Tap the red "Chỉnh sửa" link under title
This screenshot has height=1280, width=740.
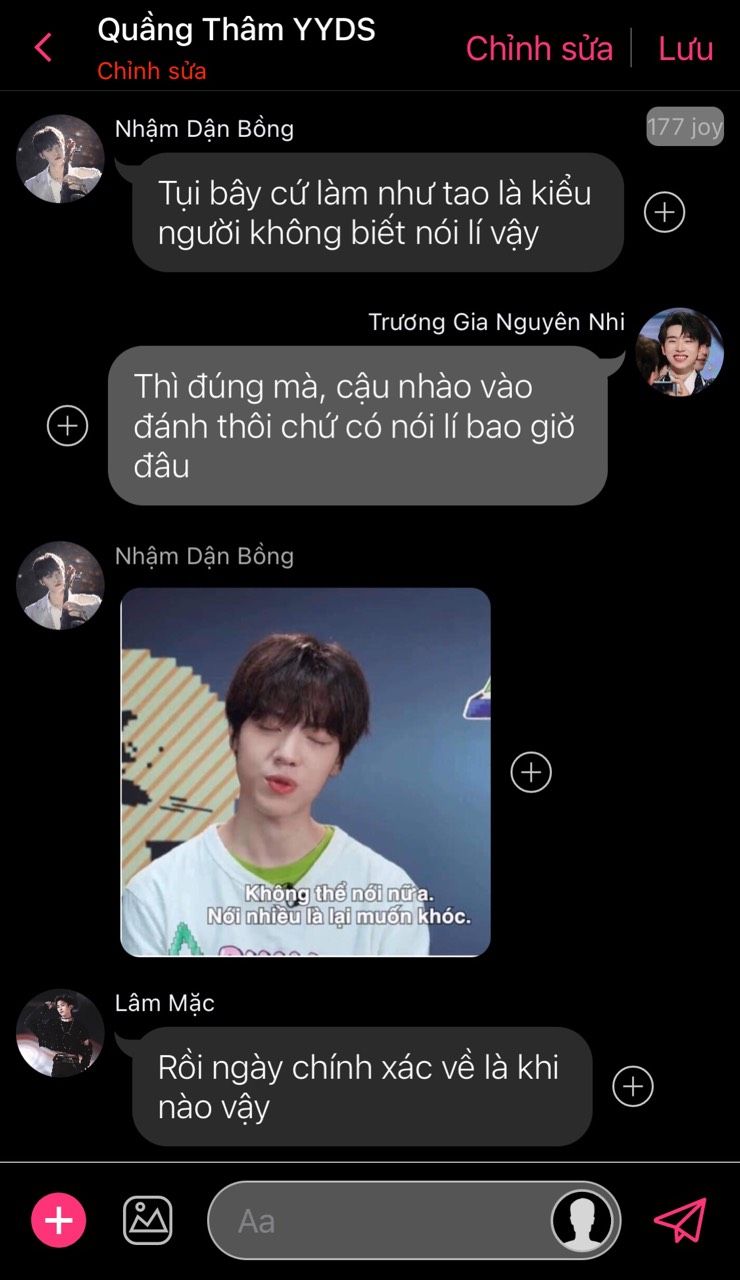(152, 72)
